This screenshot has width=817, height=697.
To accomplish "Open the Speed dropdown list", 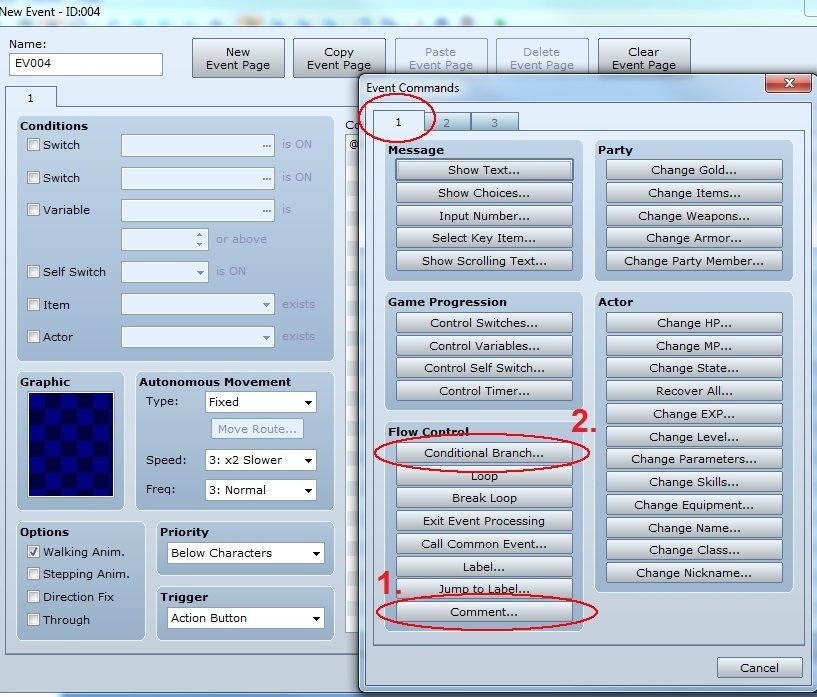I will (260, 460).
